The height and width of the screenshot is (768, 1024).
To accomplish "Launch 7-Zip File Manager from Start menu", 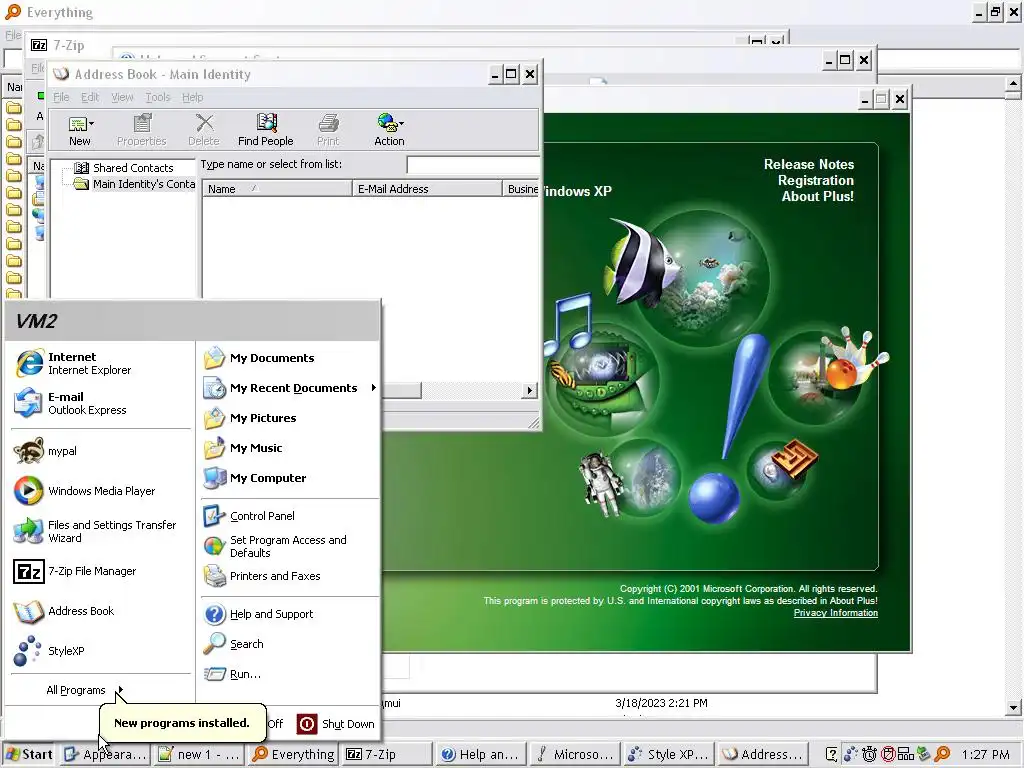I will (x=101, y=571).
